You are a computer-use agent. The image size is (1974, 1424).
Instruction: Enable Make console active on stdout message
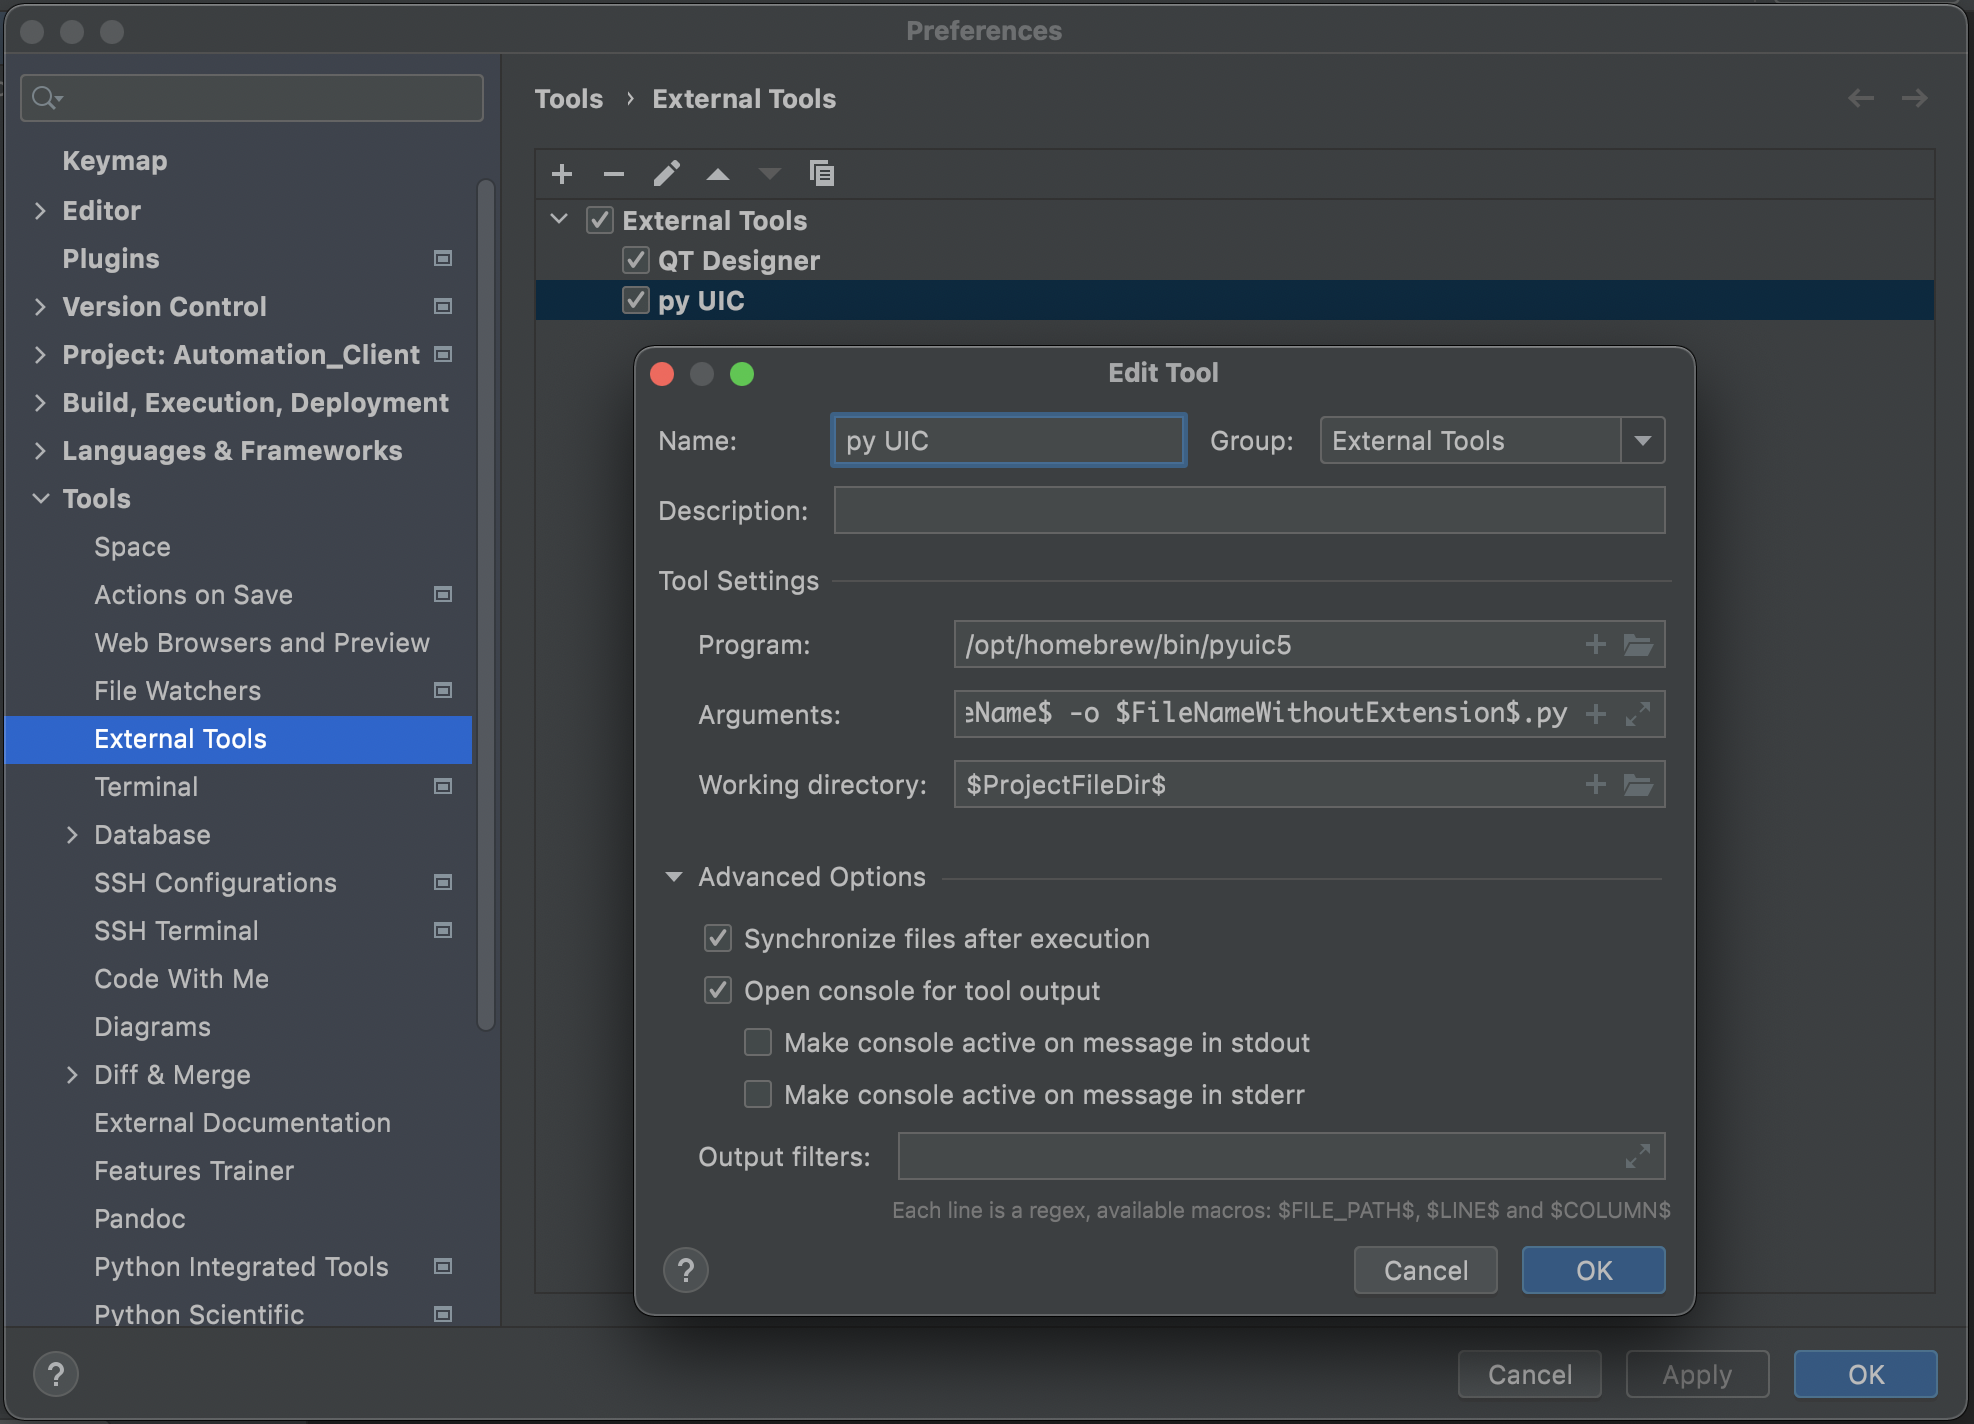[758, 1042]
